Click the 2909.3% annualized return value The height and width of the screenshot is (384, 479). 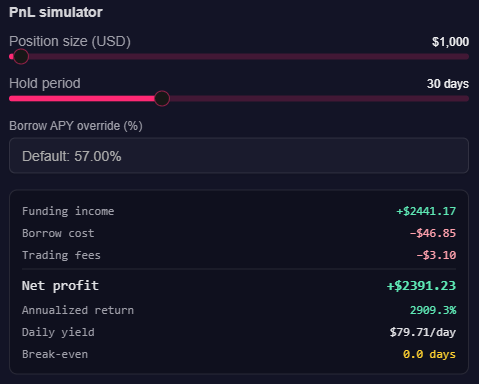pos(433,310)
